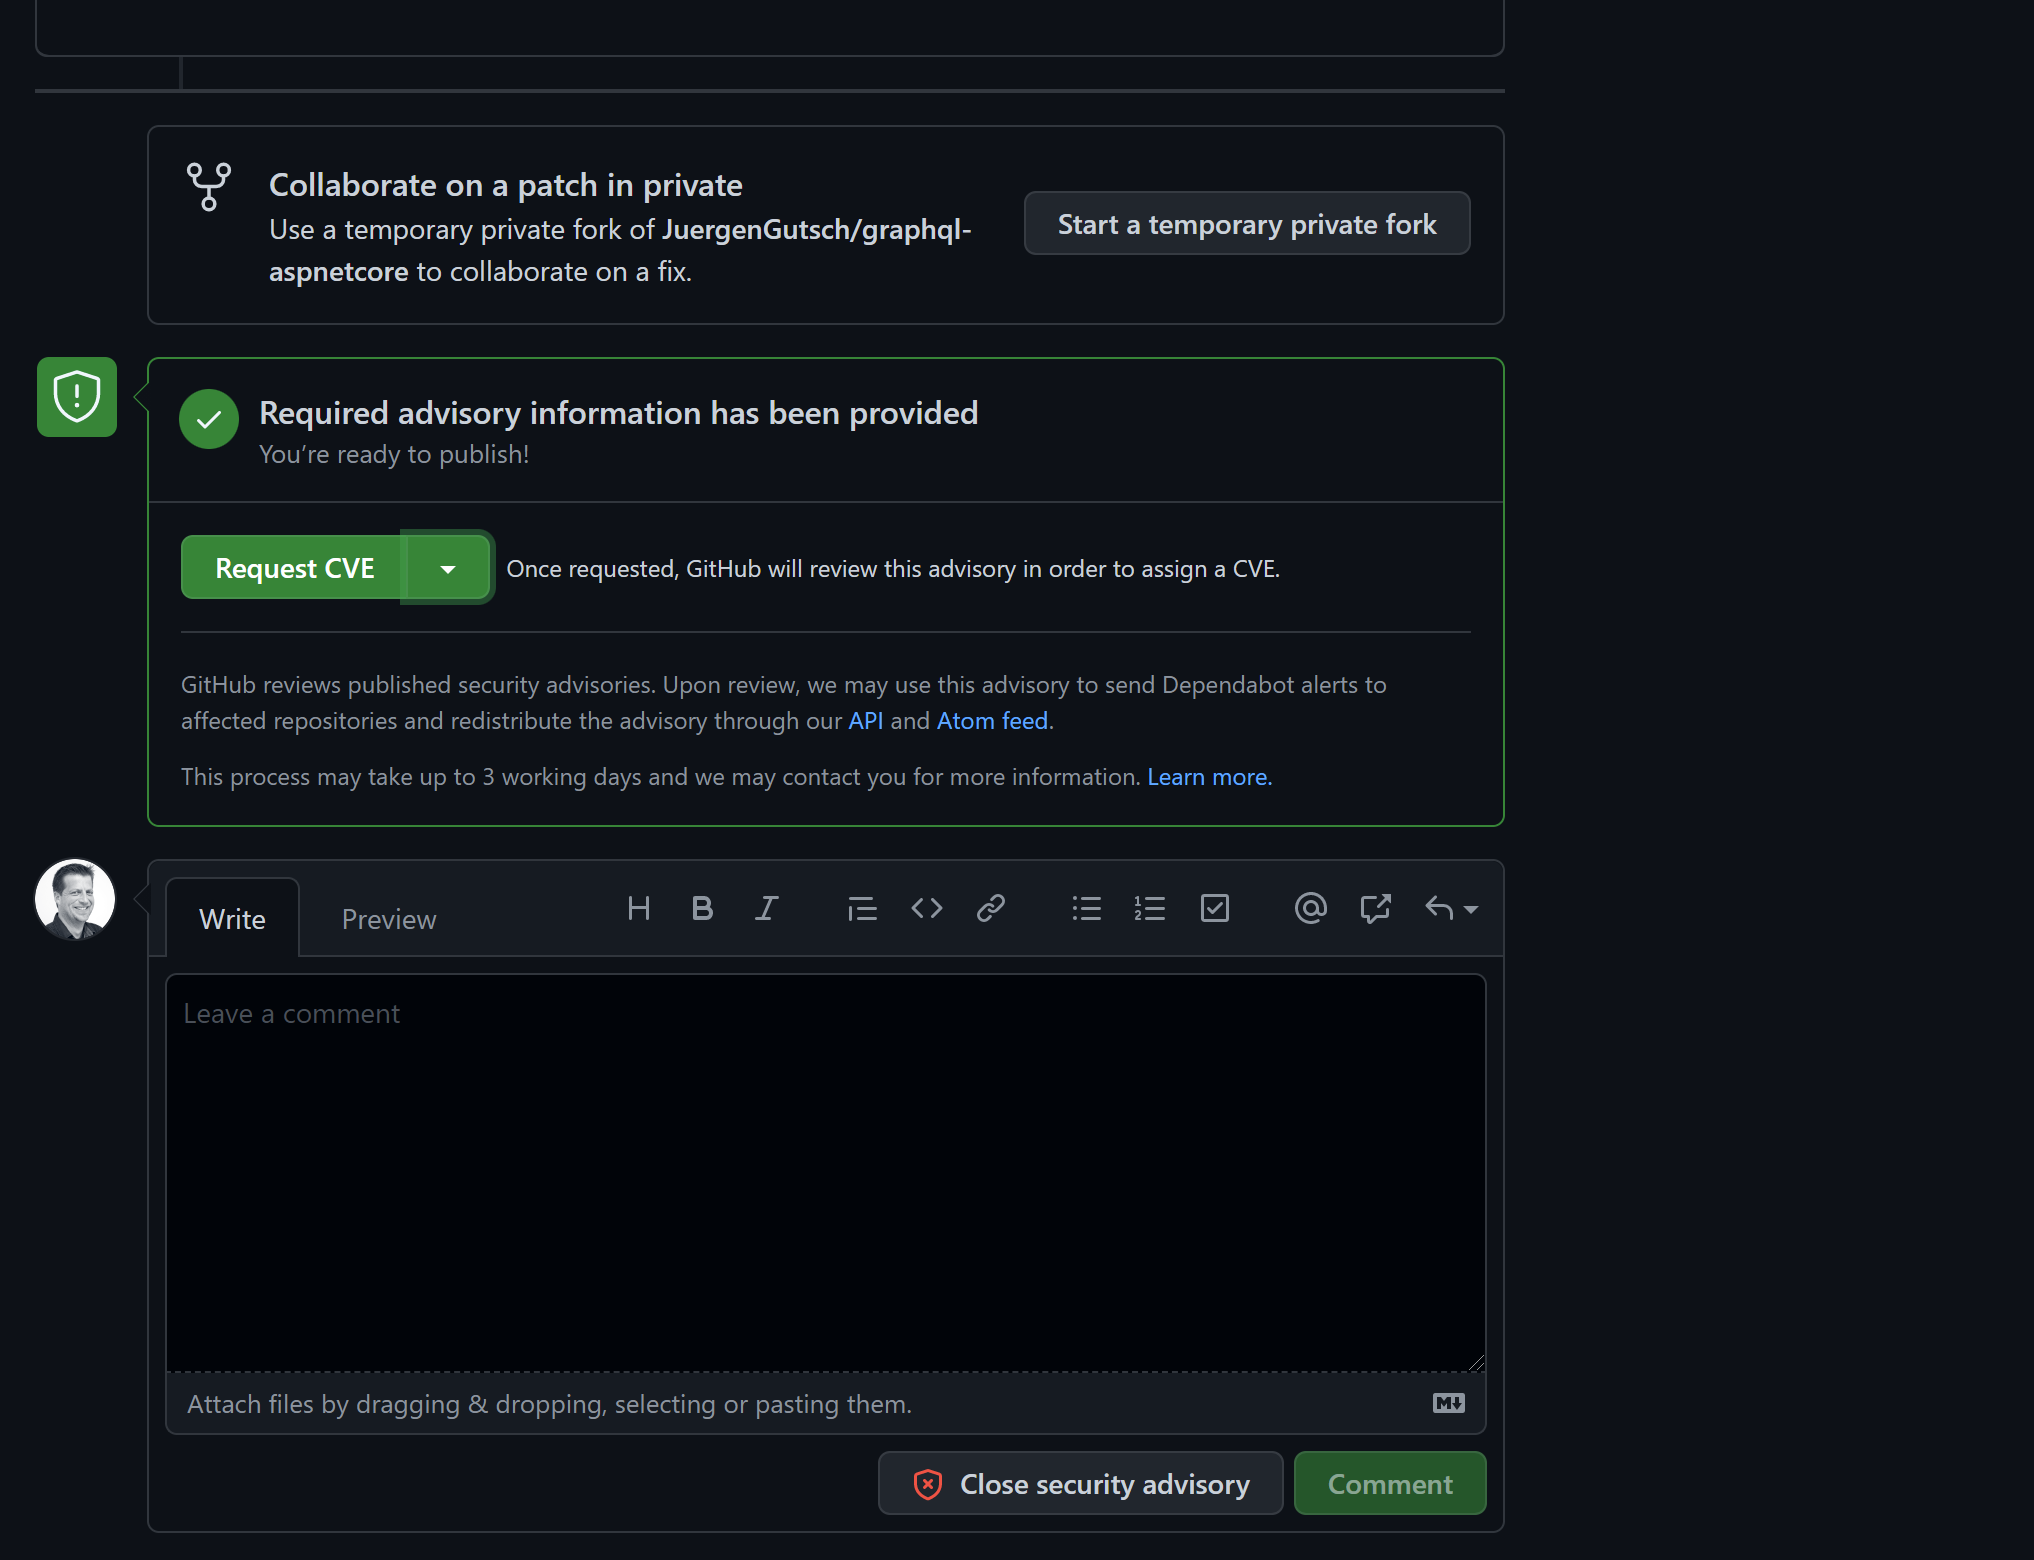The image size is (2034, 1560).
Task: Click the 'You're ready to publish!' text
Action: [394, 455]
